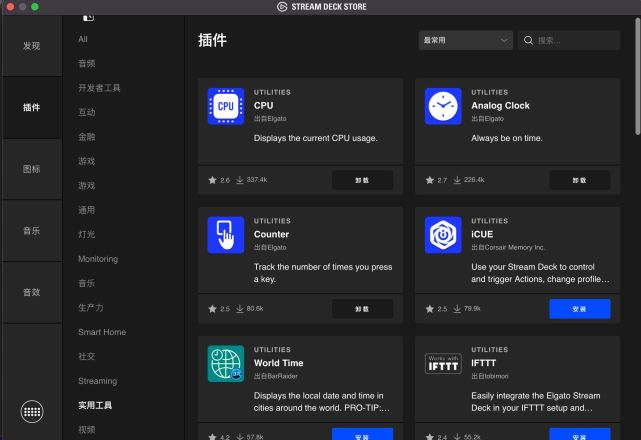Uninstall the Analog Clock plugin
This screenshot has width=641, height=440.
pos(580,180)
